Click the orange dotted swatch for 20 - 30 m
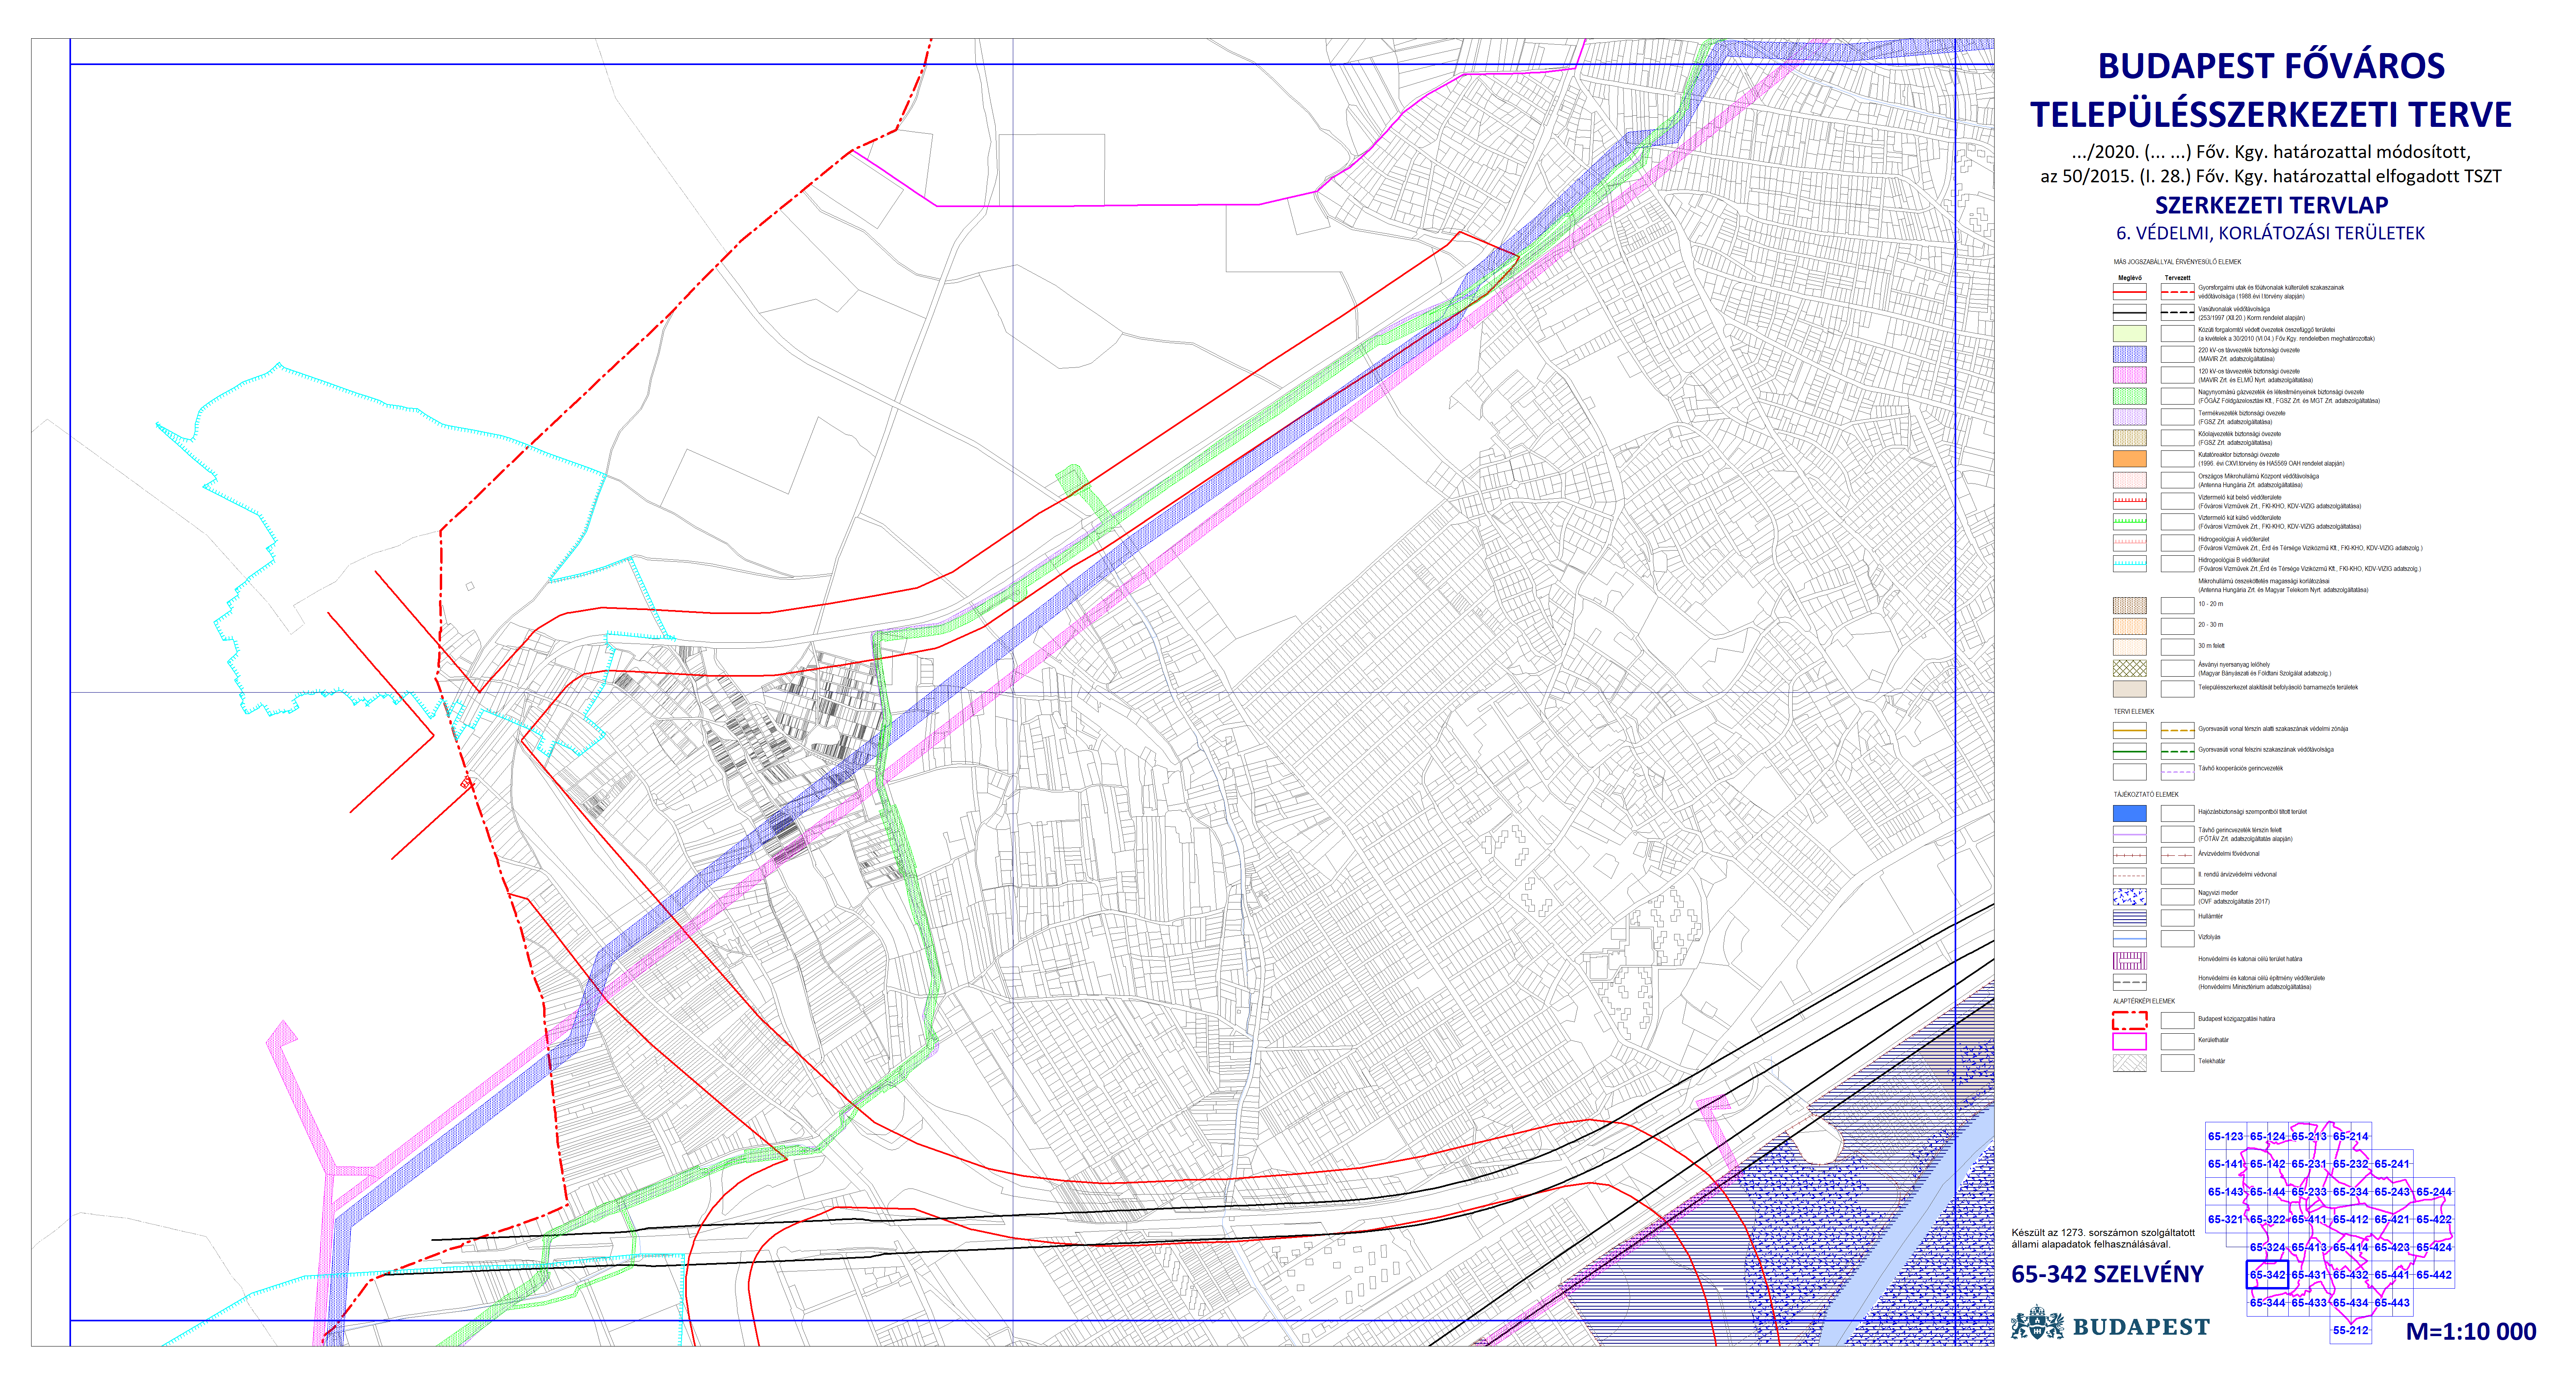 pyautogui.click(x=2129, y=626)
